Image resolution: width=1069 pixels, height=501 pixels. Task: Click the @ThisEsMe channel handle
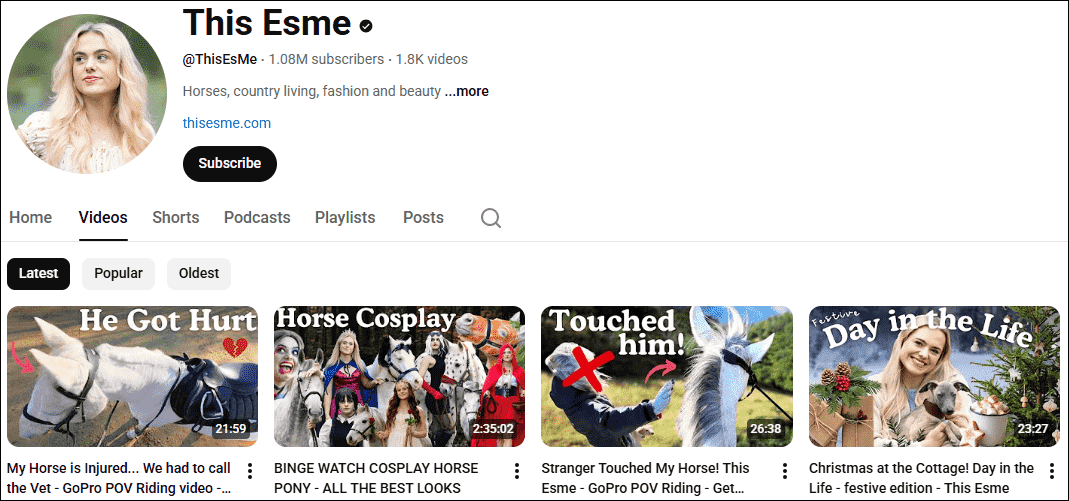pyautogui.click(x=220, y=59)
